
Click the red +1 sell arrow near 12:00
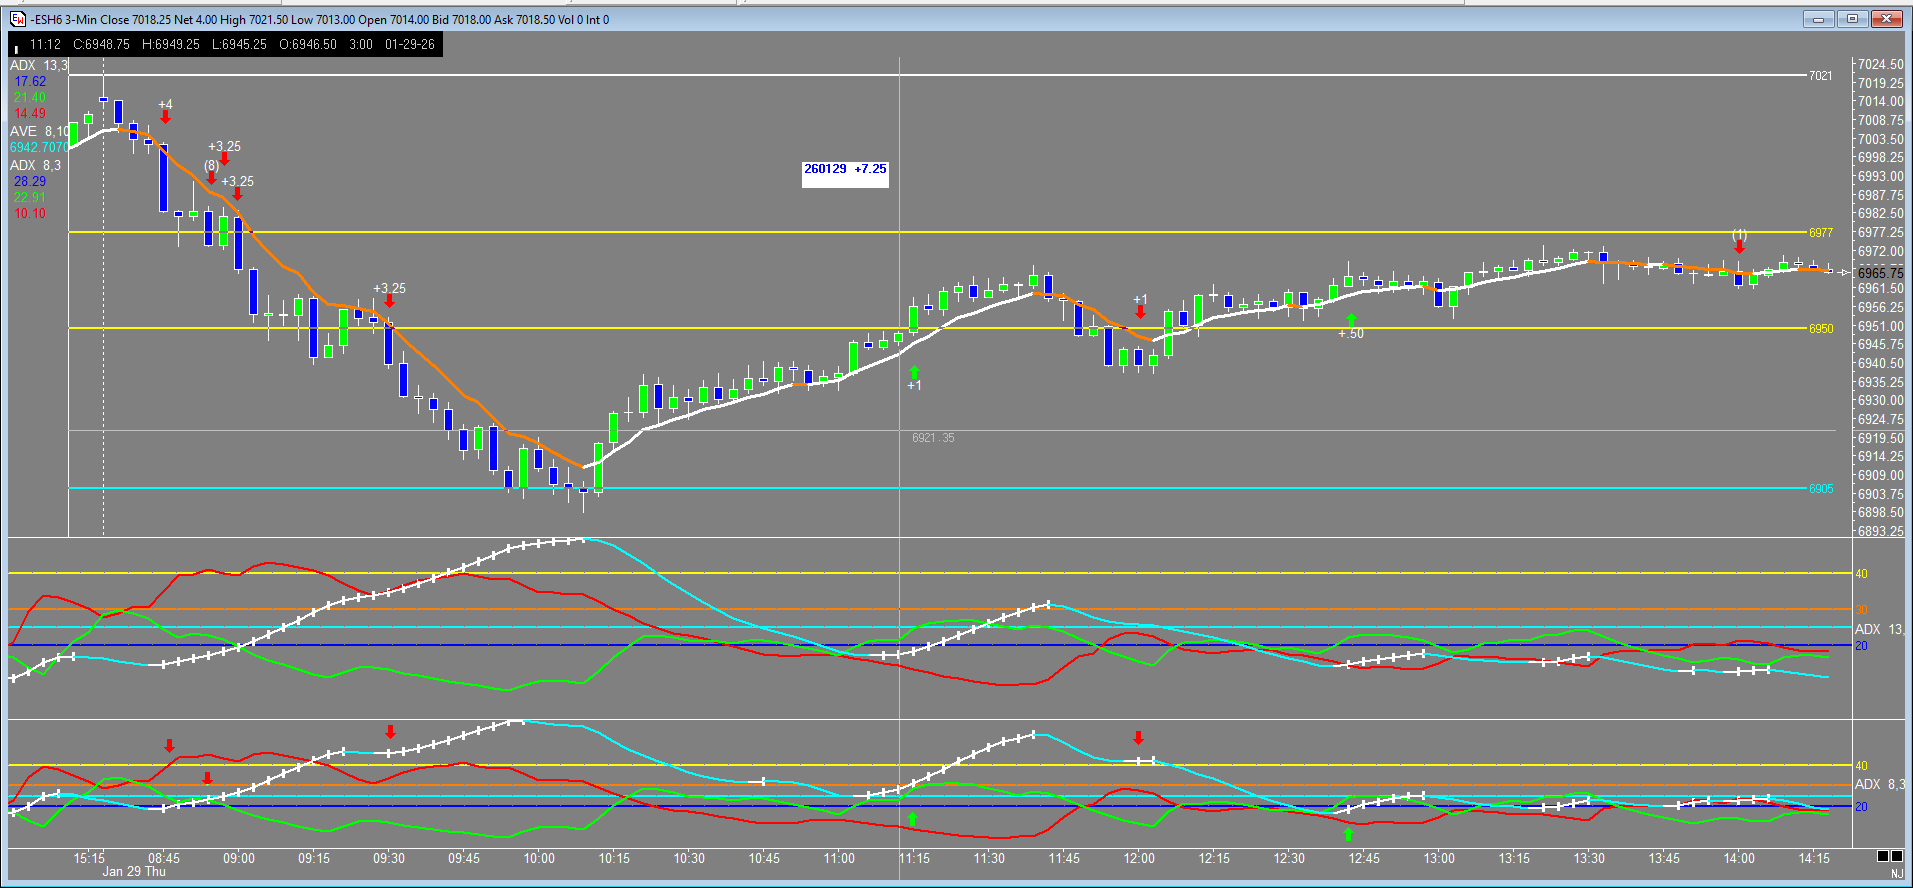pos(1140,312)
